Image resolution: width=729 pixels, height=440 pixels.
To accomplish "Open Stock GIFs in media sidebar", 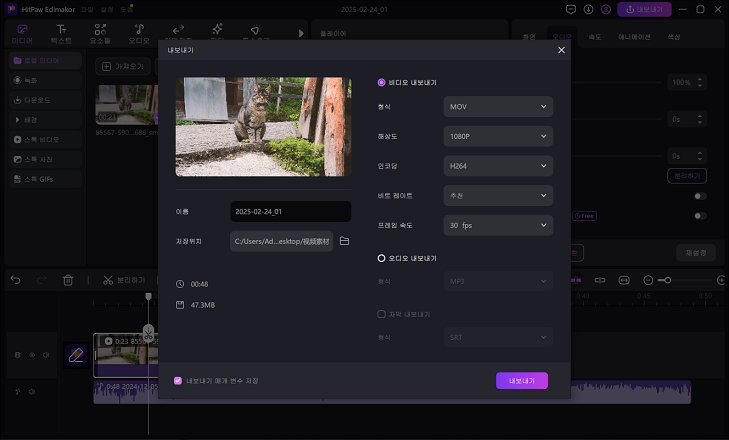I will click(x=45, y=179).
